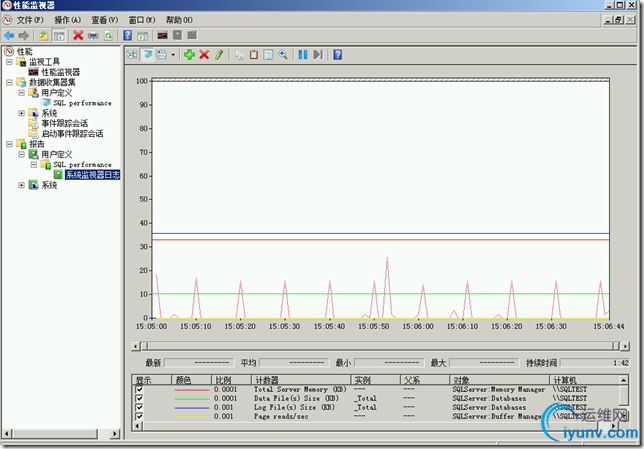644x449 pixels.
Task: Uncheck Page reads/sec counter checkbox
Action: (x=139, y=416)
